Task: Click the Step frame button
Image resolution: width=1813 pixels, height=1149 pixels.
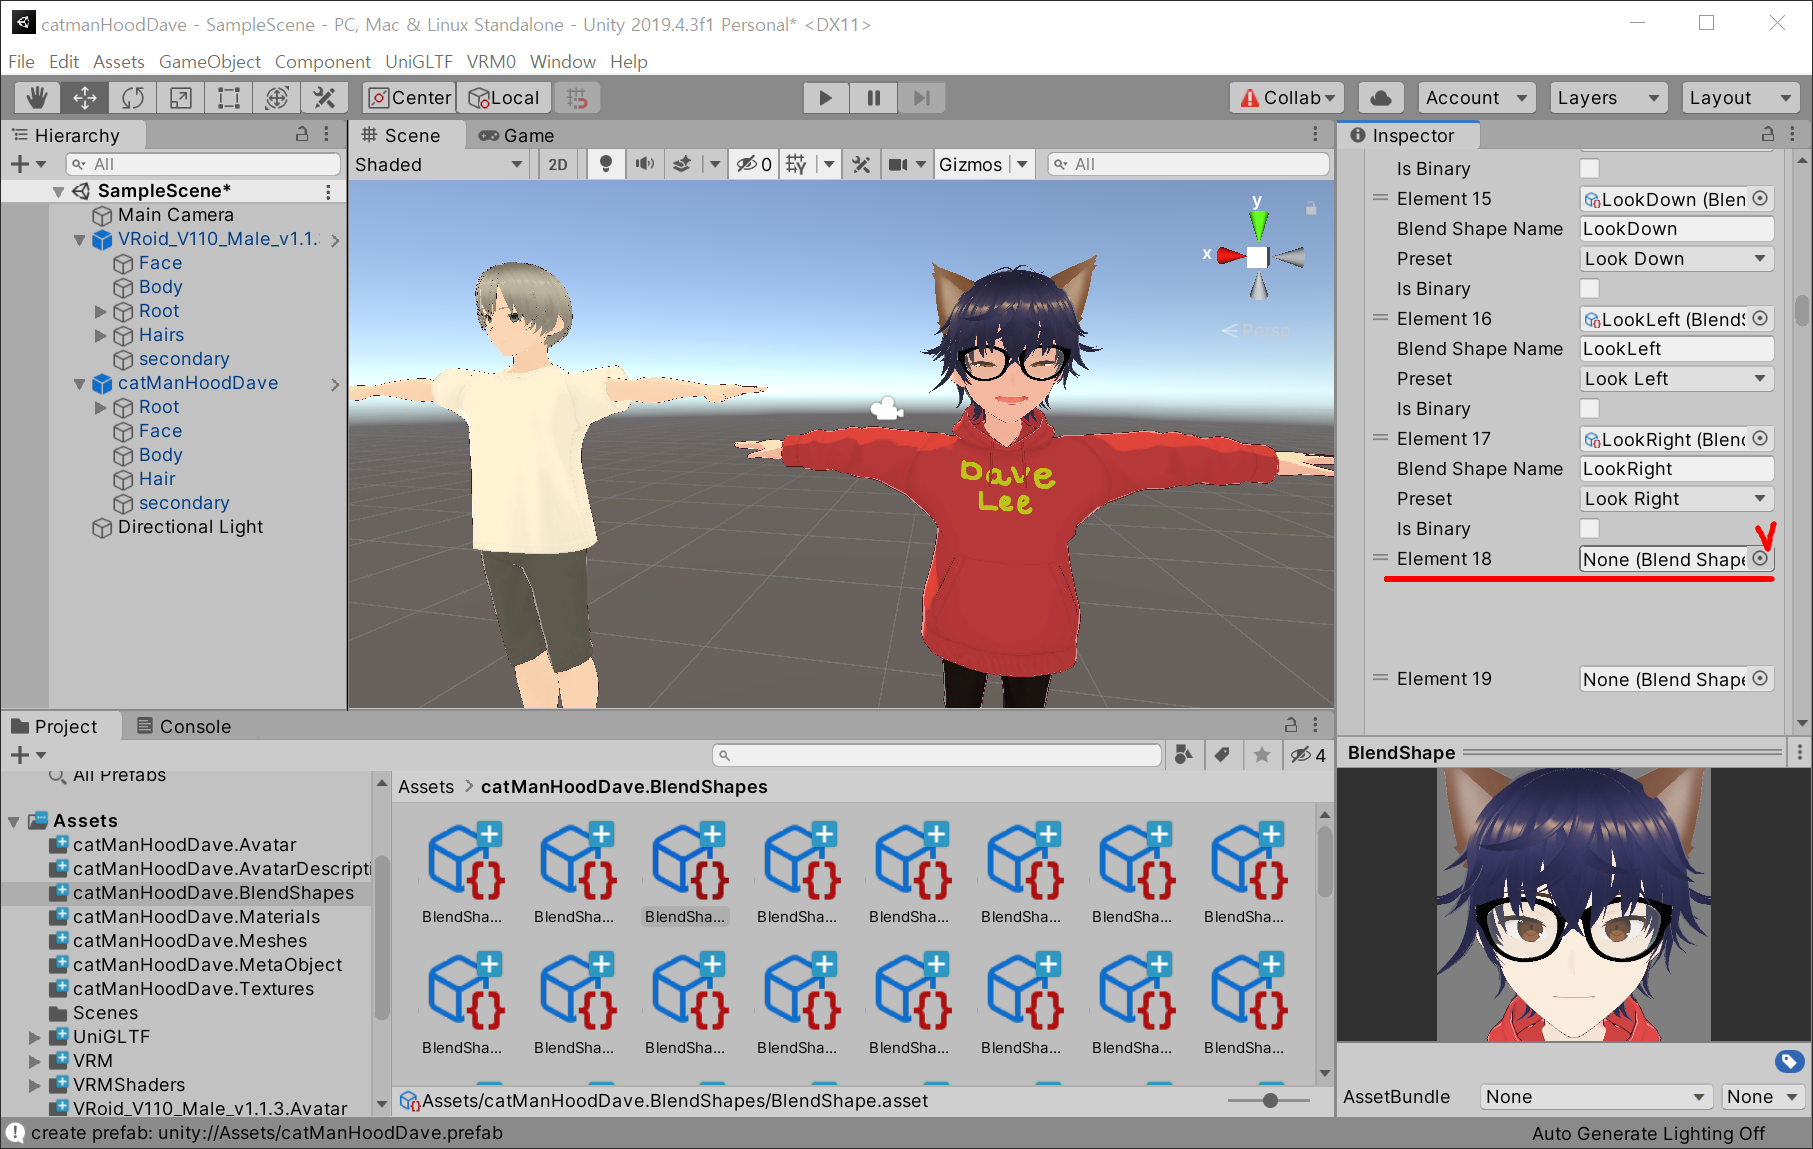Action: point(921,97)
